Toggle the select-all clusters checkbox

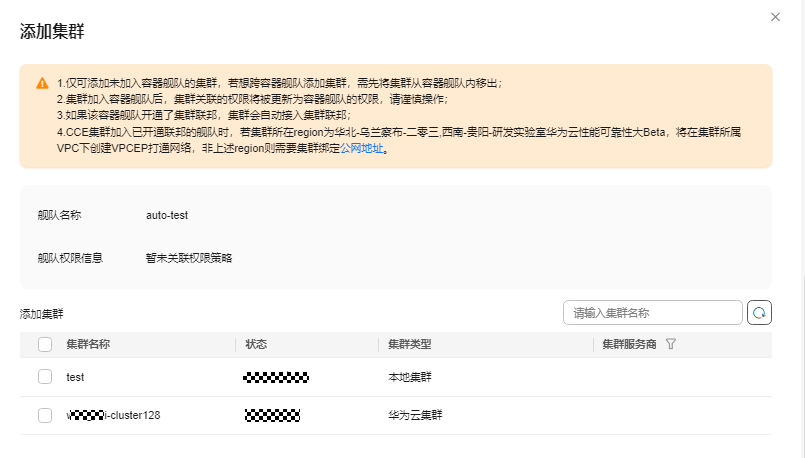point(45,344)
